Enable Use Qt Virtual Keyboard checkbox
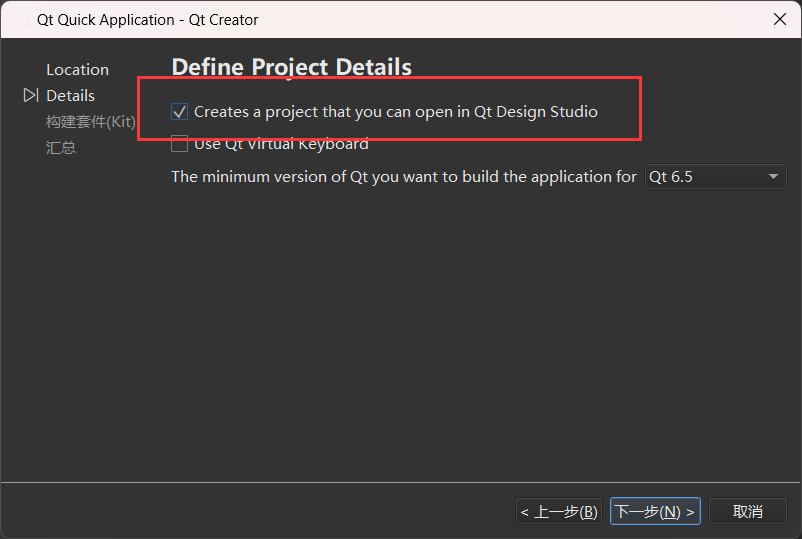This screenshot has width=802, height=539. coord(180,144)
